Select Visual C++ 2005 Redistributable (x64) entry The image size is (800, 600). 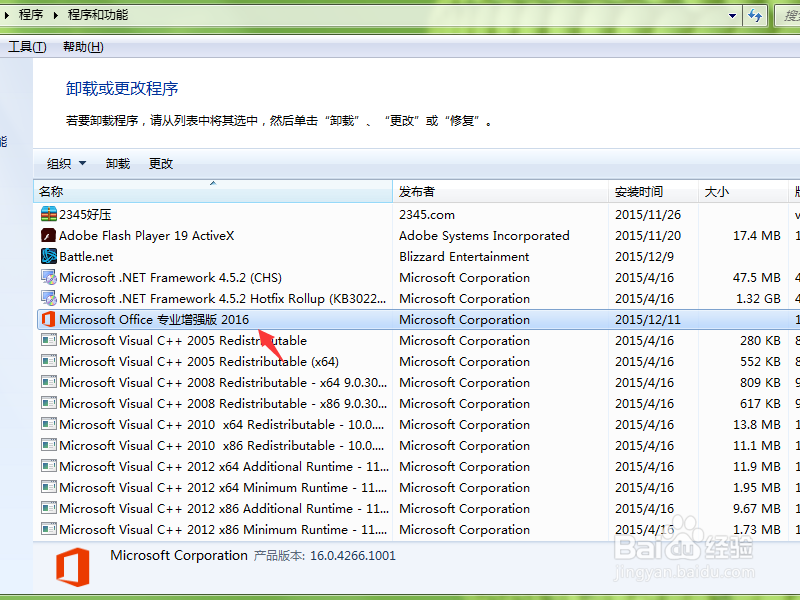point(199,361)
